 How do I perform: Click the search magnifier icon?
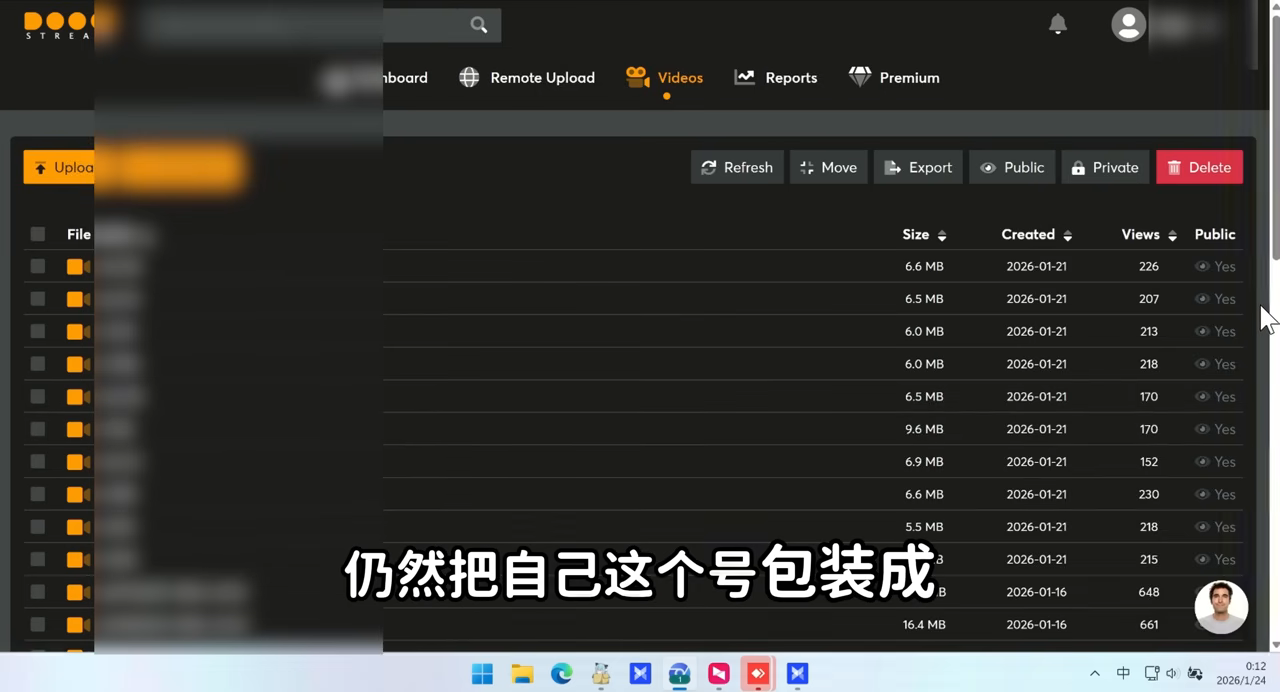479,25
